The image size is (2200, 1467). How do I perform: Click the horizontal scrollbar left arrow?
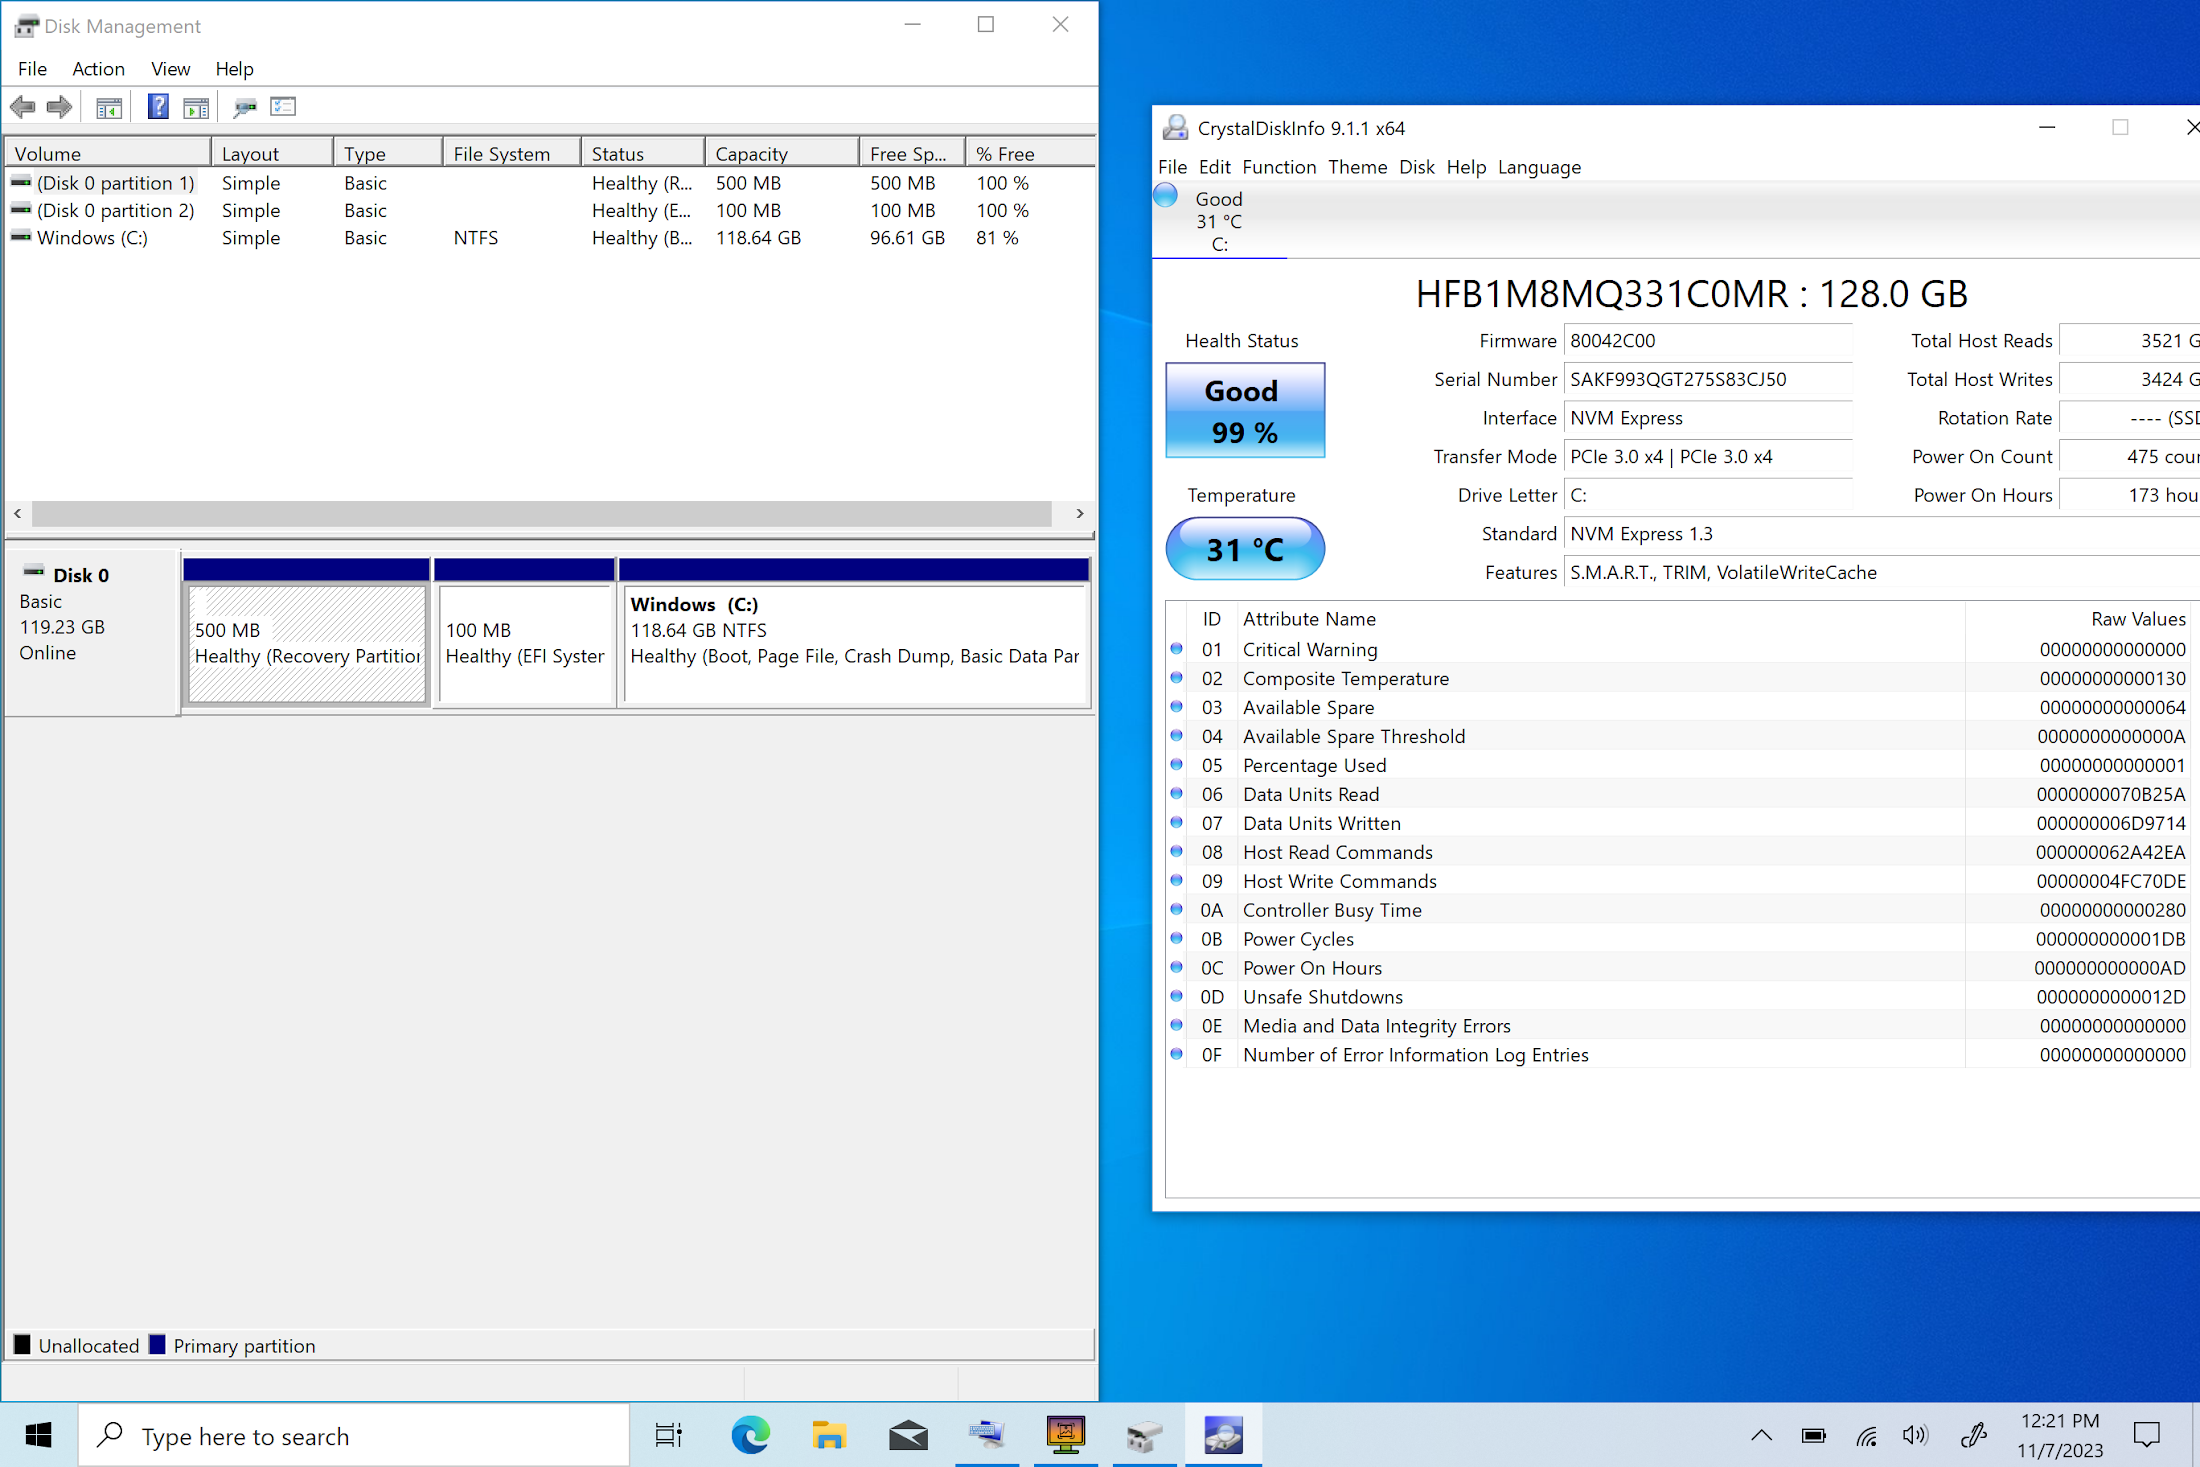(18, 513)
